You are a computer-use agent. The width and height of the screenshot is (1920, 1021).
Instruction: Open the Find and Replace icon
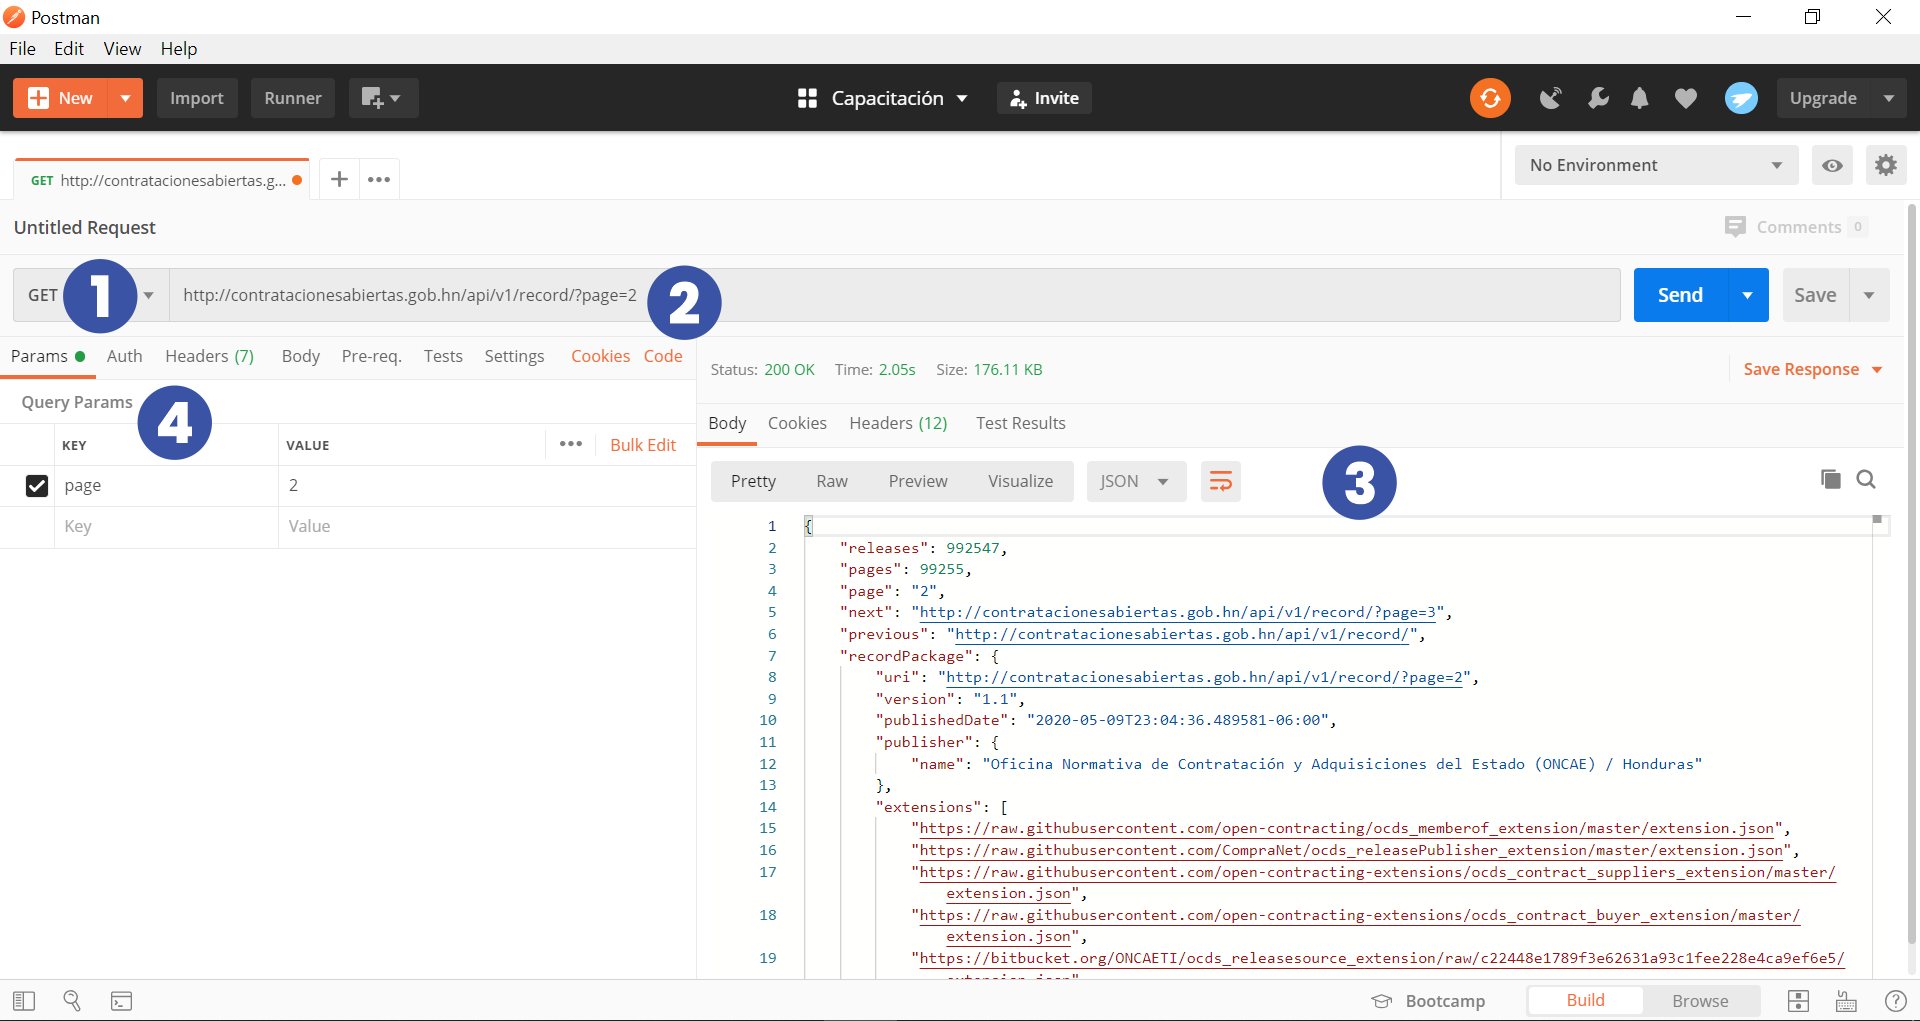72,1001
